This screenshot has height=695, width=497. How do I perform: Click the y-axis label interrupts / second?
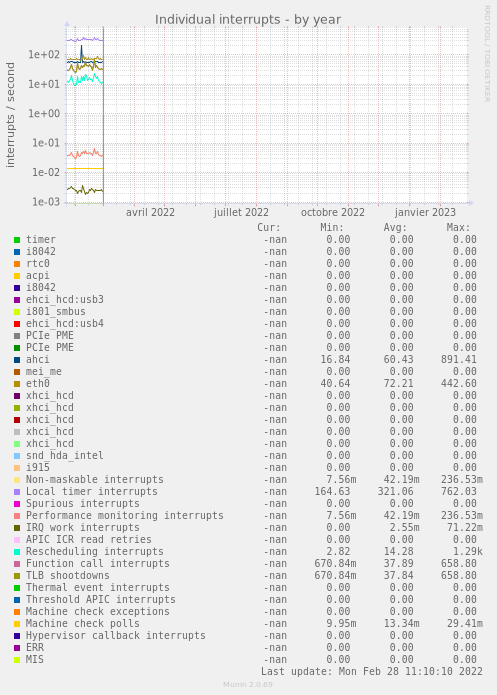click(11, 115)
